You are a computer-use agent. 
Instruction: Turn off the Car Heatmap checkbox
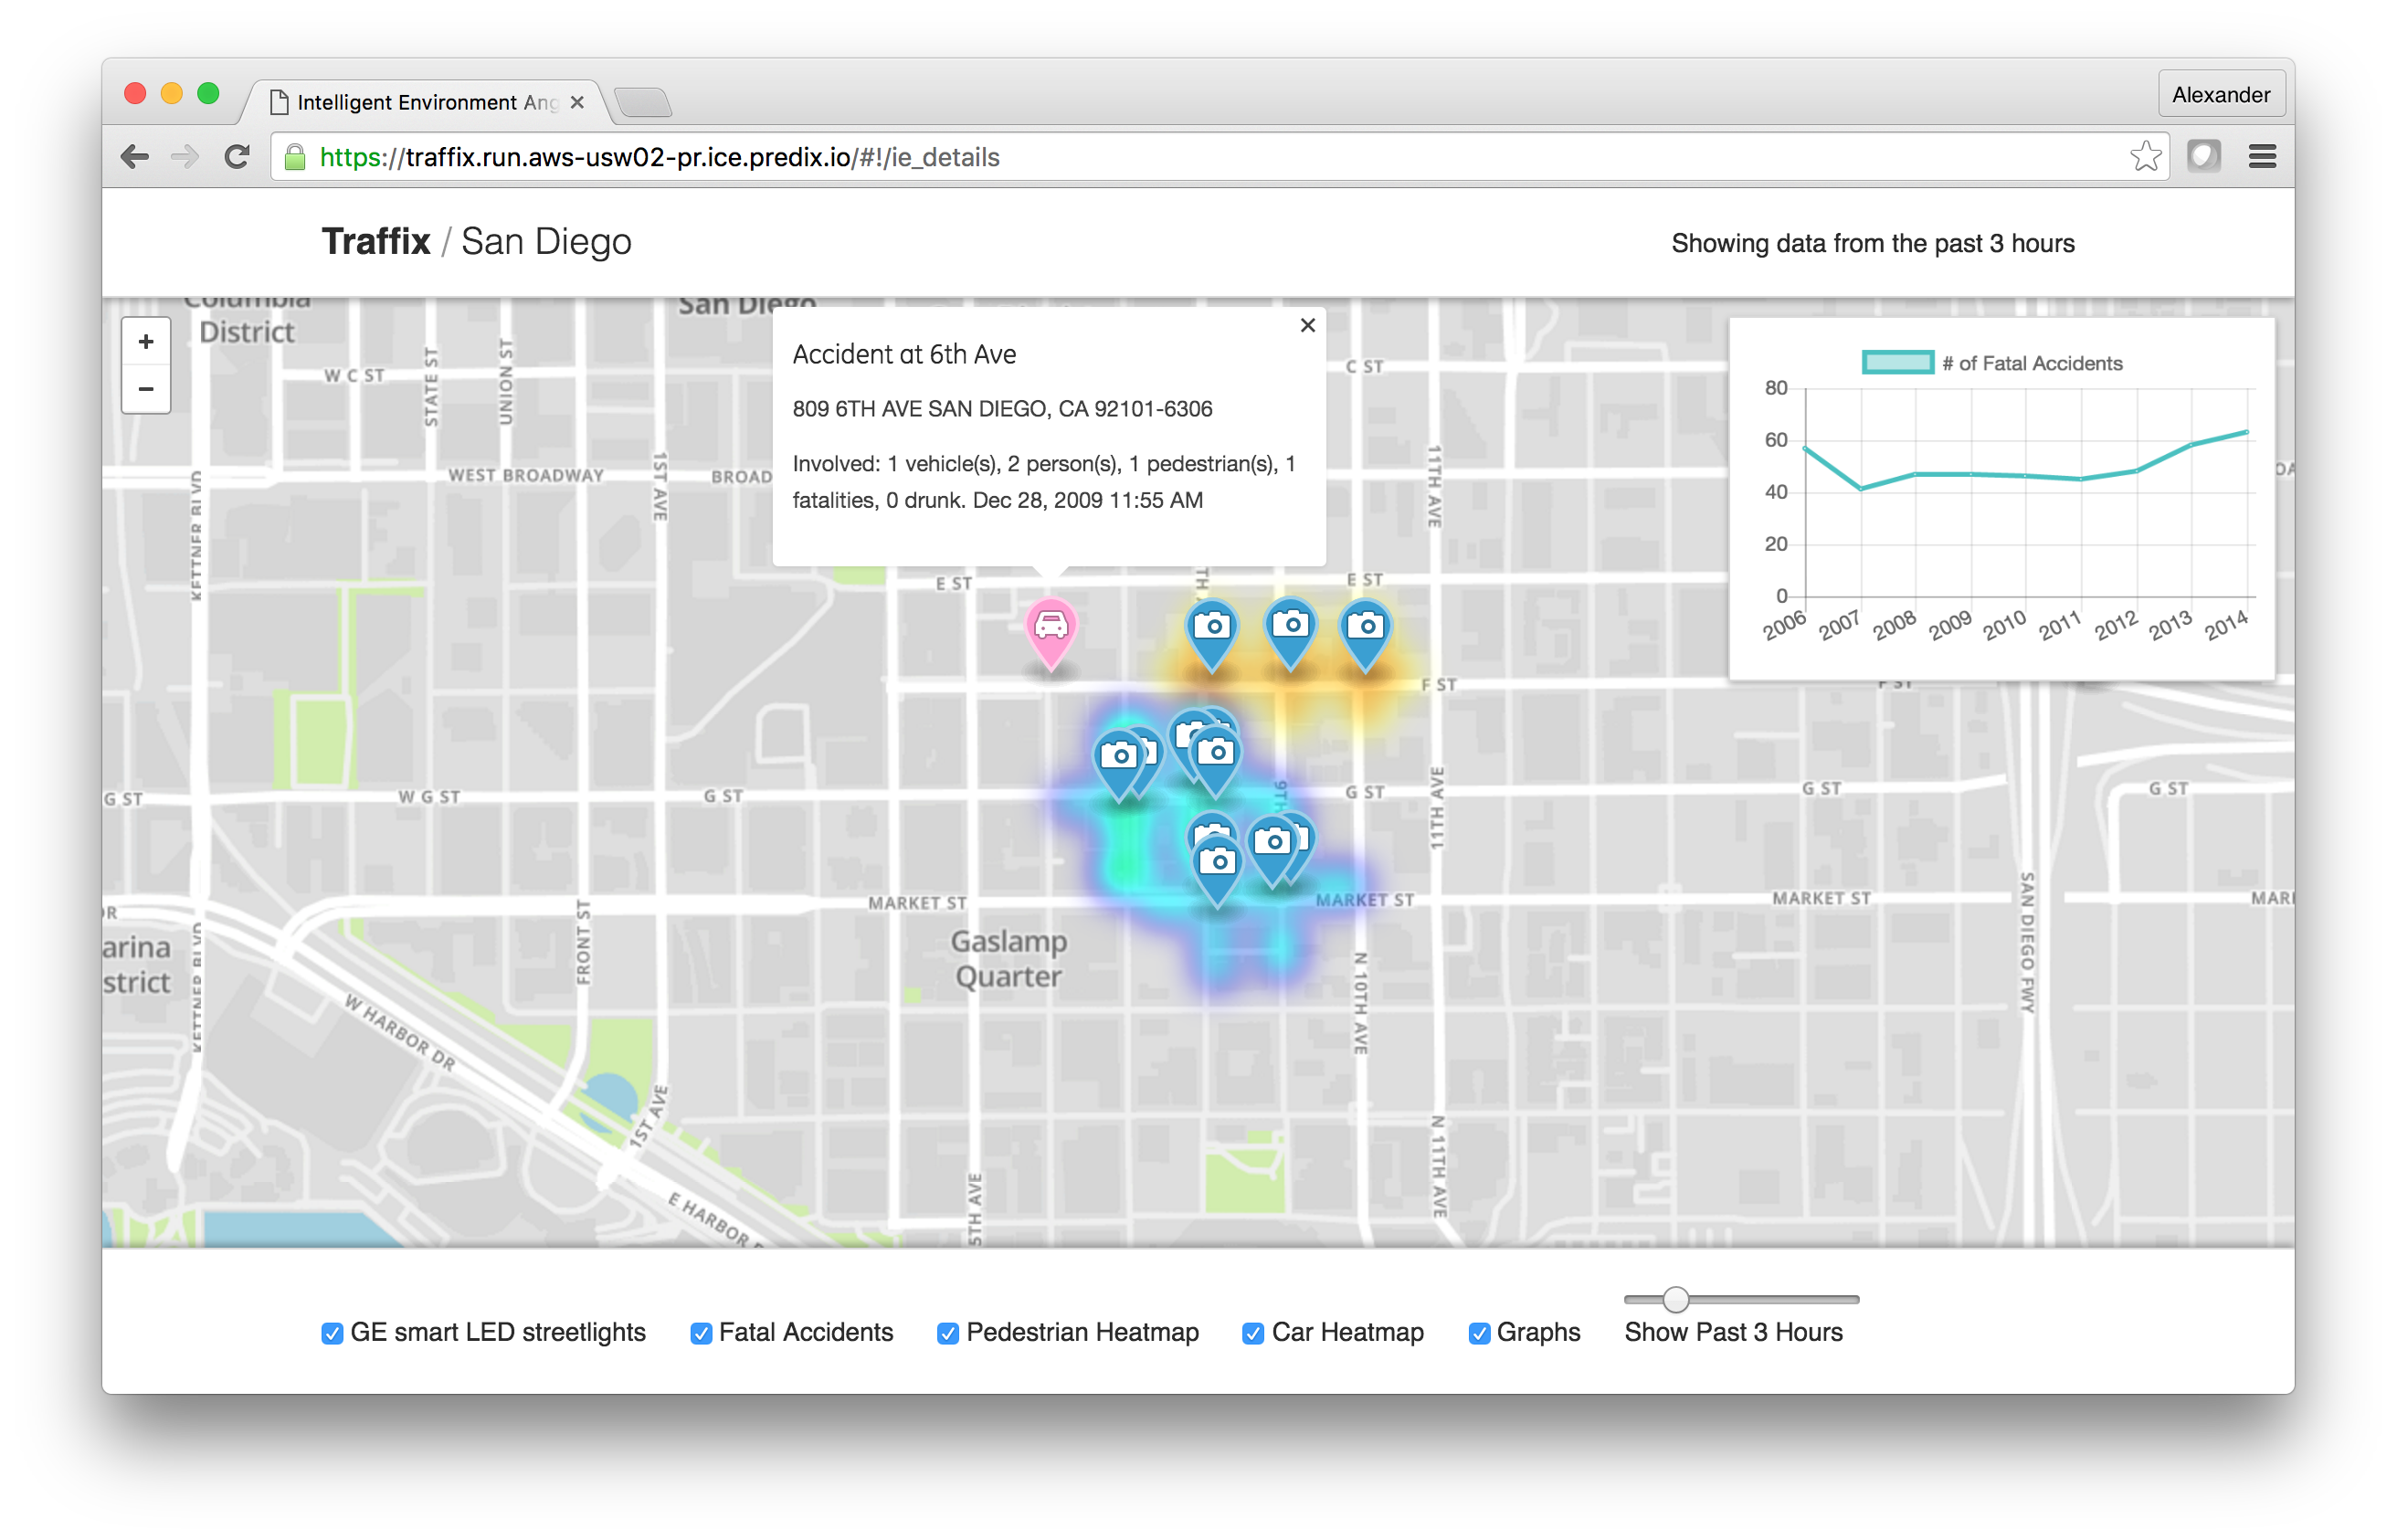click(1253, 1333)
